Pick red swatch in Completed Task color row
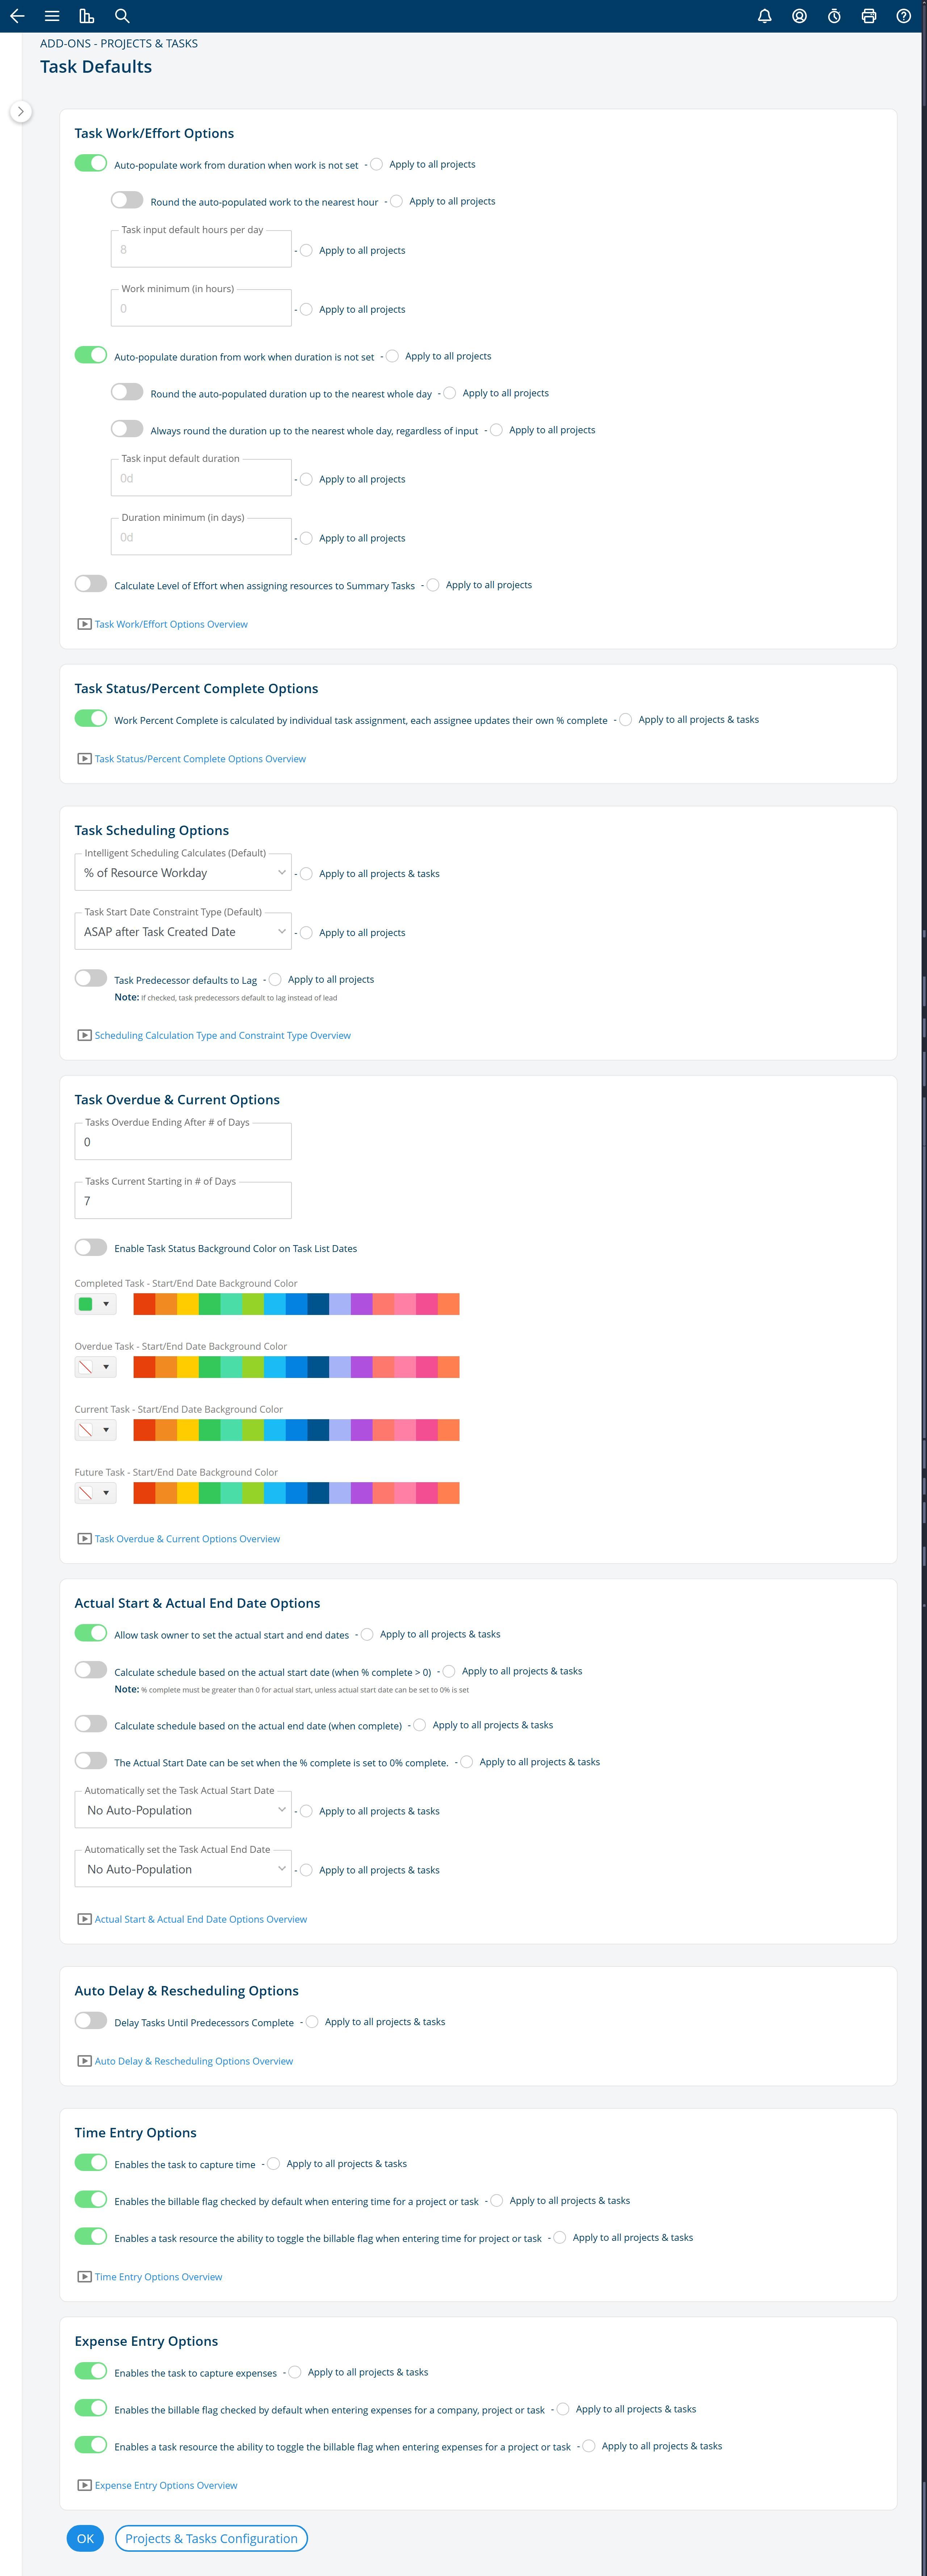 (x=144, y=1304)
